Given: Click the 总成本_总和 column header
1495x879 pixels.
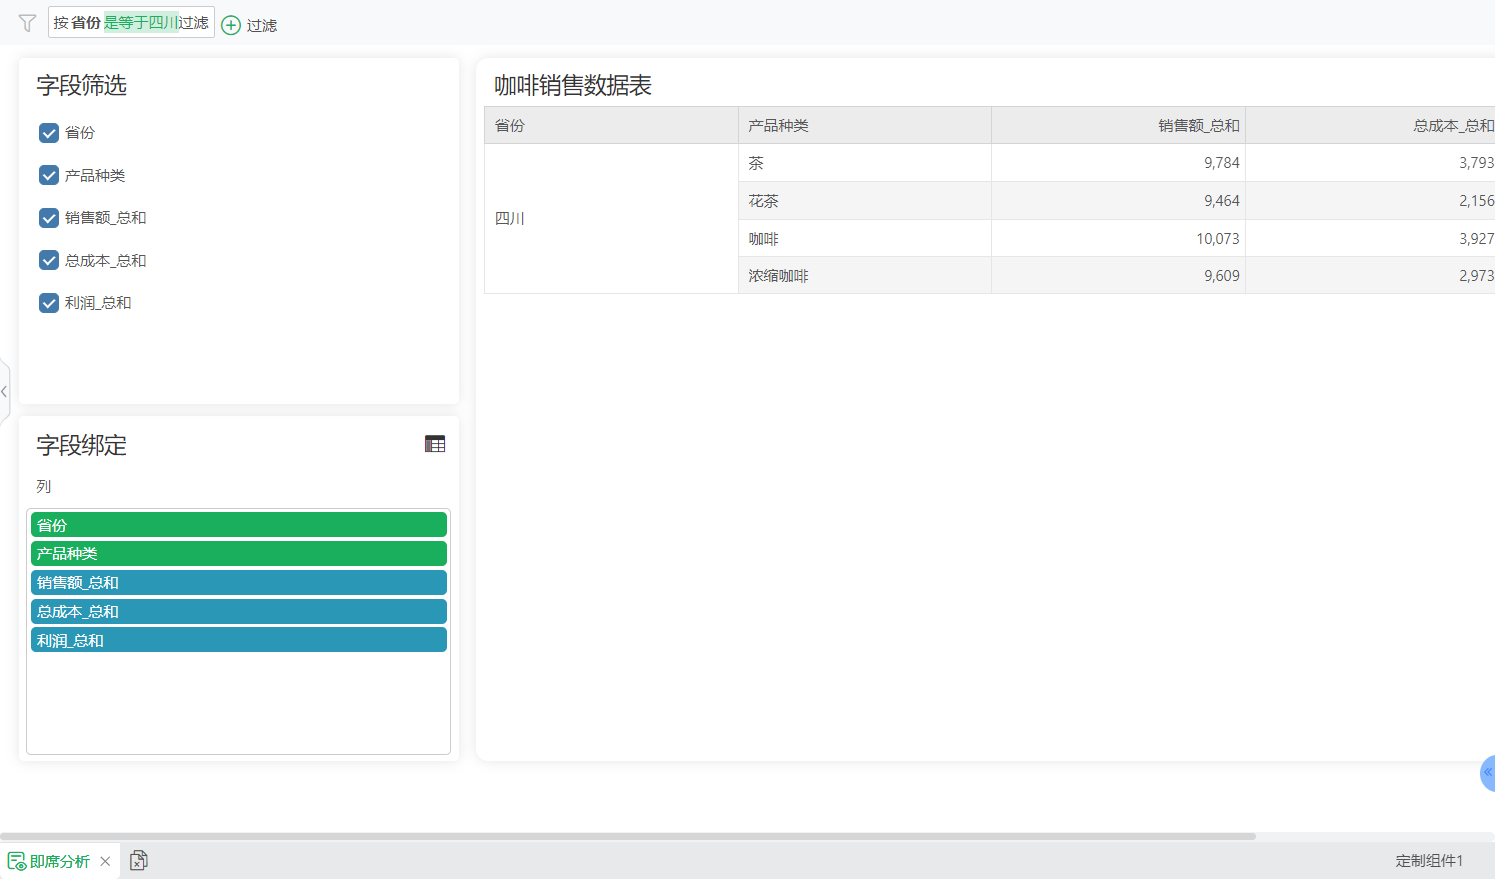Looking at the screenshot, I should [1371, 125].
